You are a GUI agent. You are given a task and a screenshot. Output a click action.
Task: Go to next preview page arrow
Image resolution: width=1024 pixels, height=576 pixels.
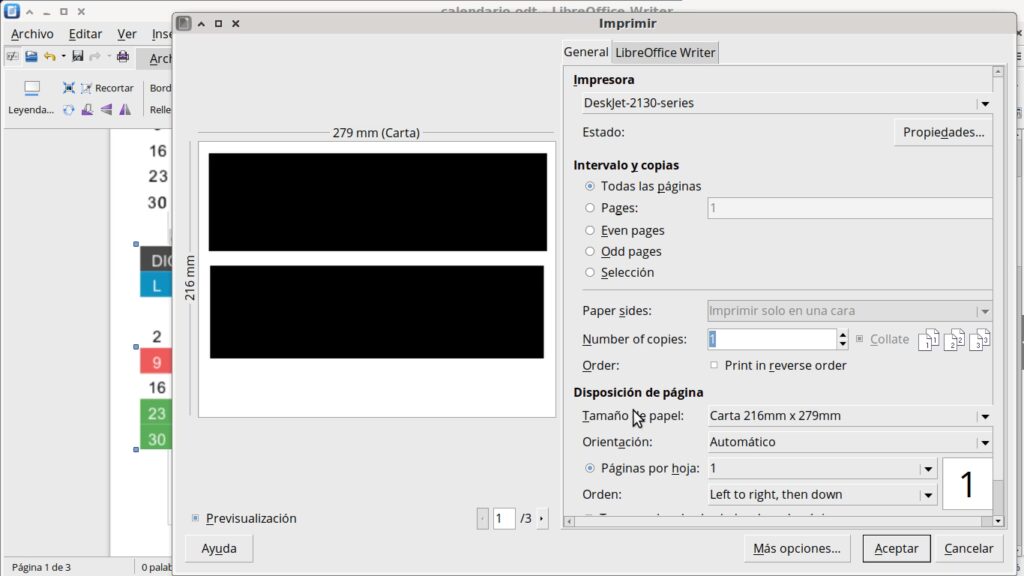(x=542, y=518)
